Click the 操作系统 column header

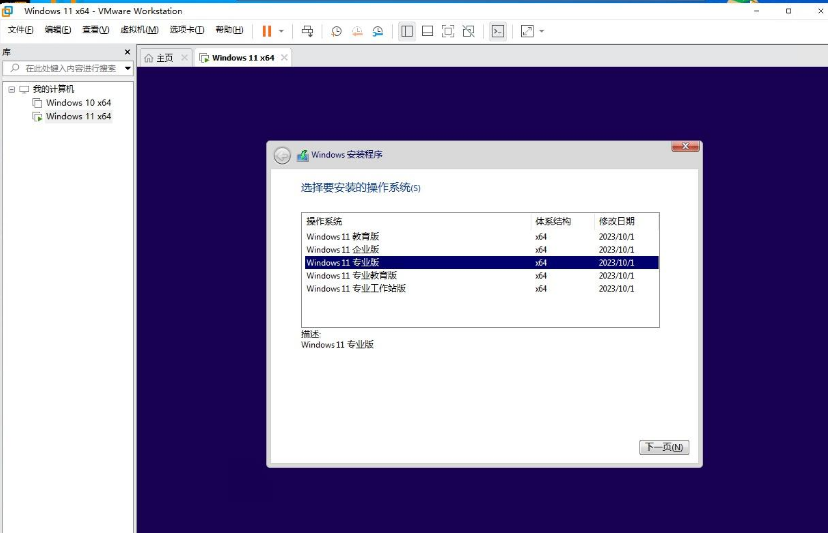416,221
